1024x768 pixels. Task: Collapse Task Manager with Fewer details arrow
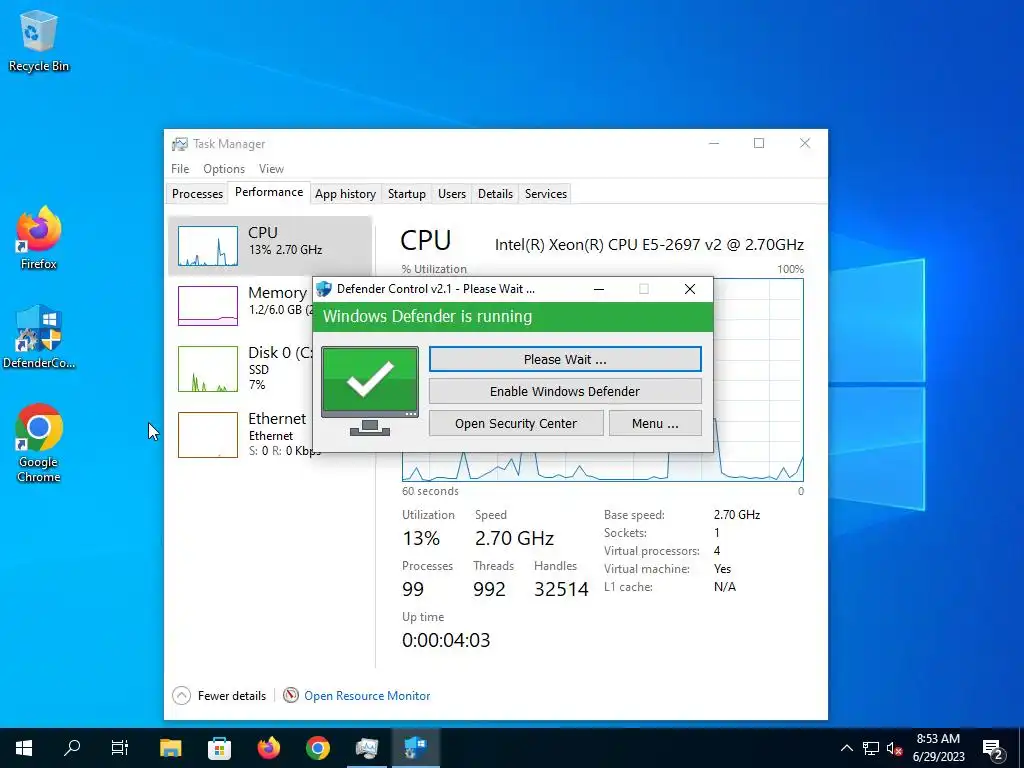(x=182, y=696)
